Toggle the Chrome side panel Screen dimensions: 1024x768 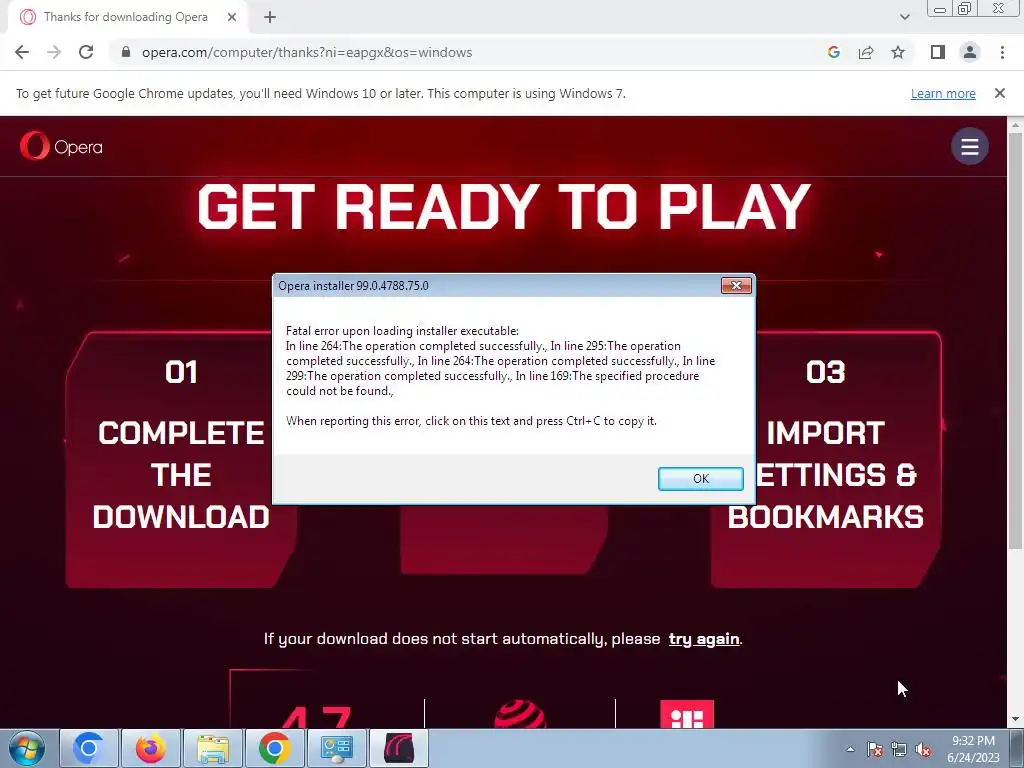click(x=938, y=52)
